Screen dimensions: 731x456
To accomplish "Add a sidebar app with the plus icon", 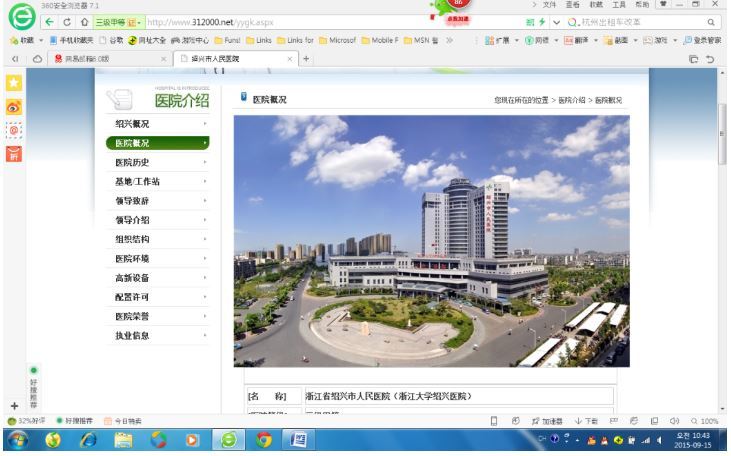I will [14, 406].
